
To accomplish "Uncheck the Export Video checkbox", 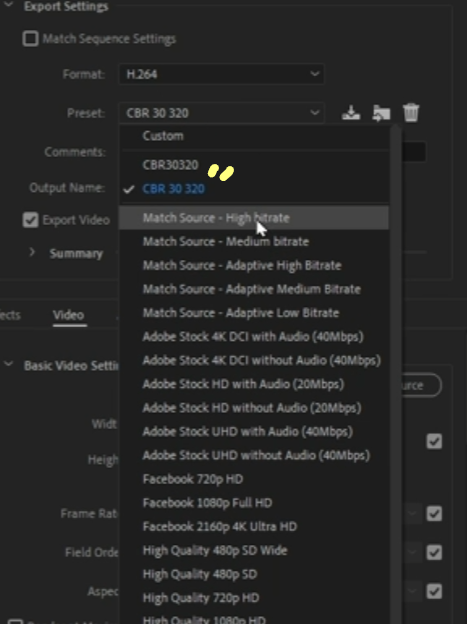I will point(31,220).
